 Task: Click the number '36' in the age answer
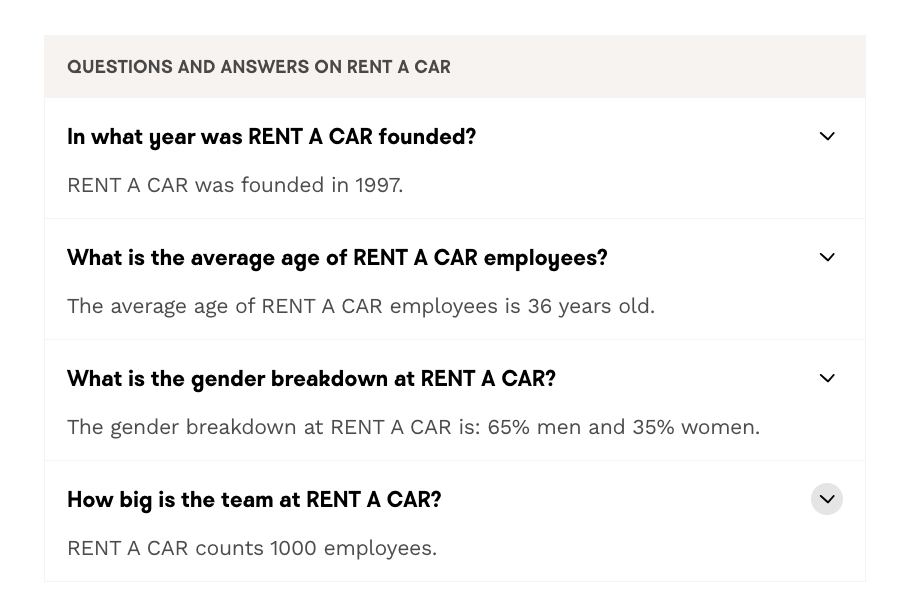(540, 306)
